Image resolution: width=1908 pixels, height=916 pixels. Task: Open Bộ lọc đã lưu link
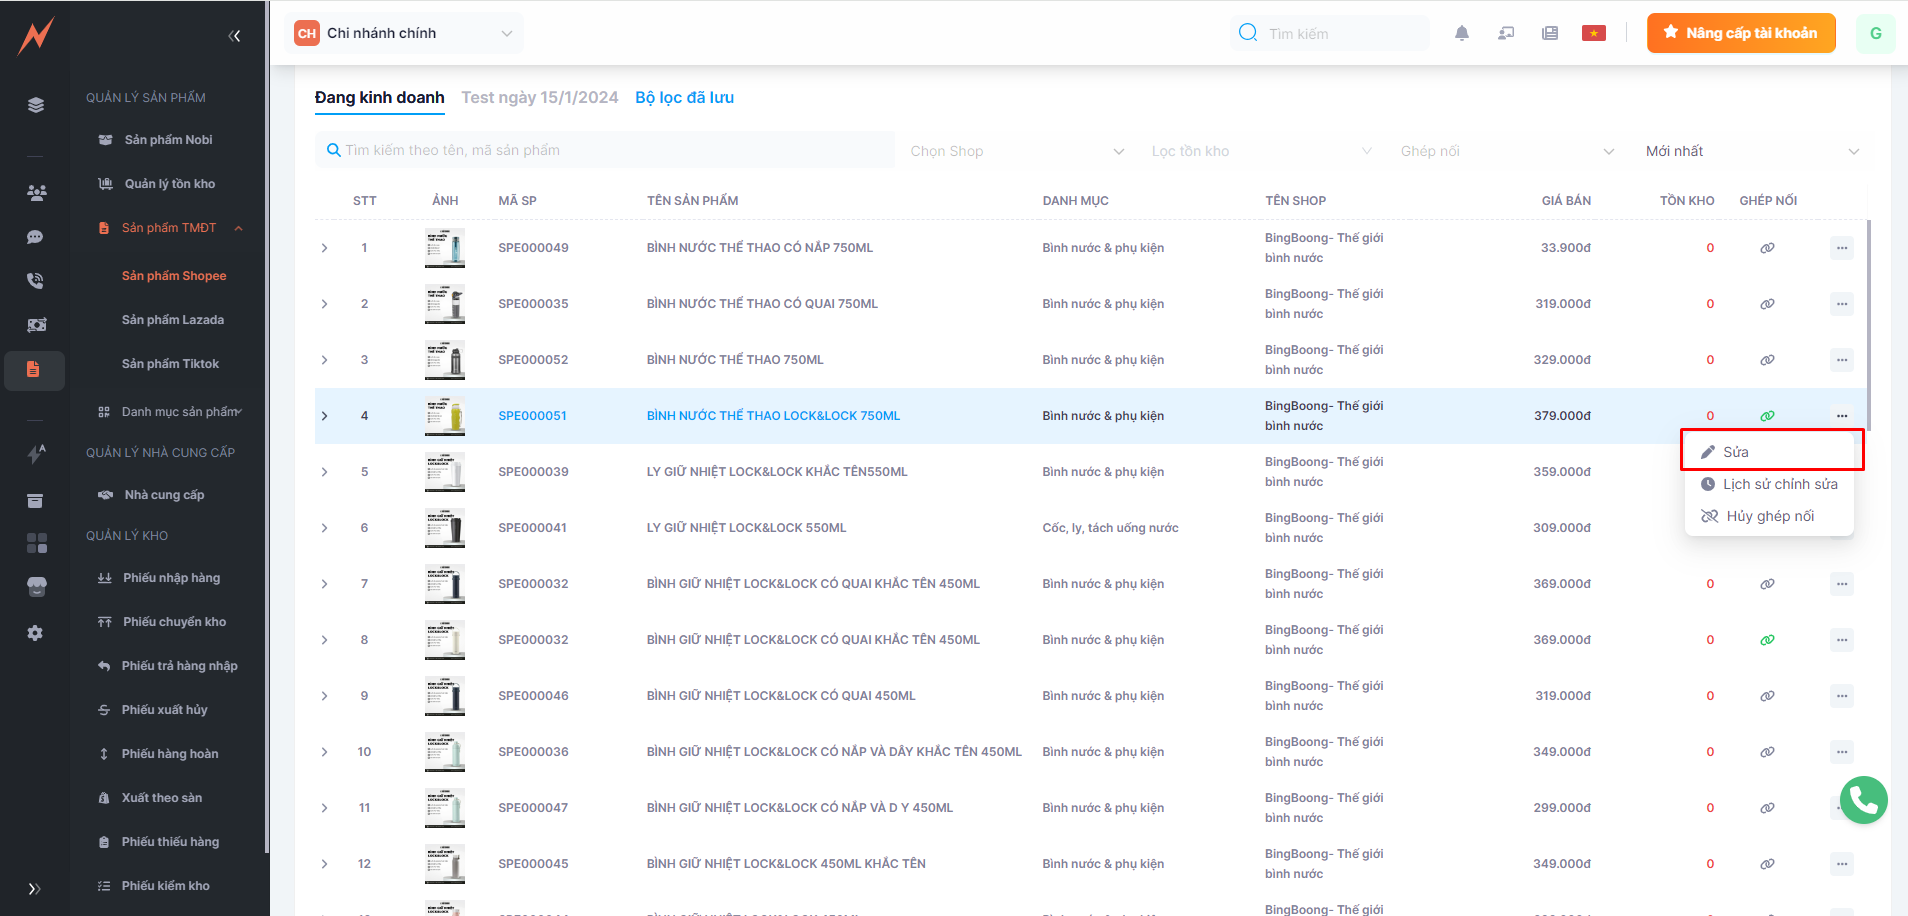pos(684,97)
